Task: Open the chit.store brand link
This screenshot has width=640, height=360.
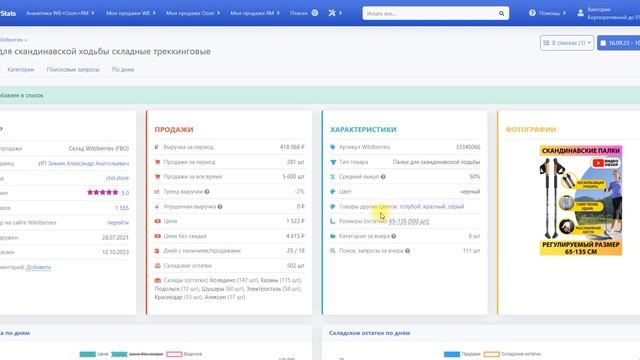Action: pos(117,178)
